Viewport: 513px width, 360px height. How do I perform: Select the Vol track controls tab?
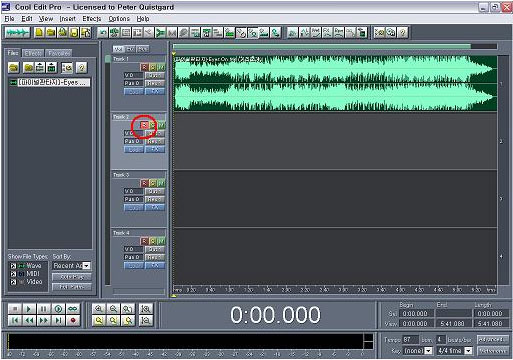tap(118, 49)
